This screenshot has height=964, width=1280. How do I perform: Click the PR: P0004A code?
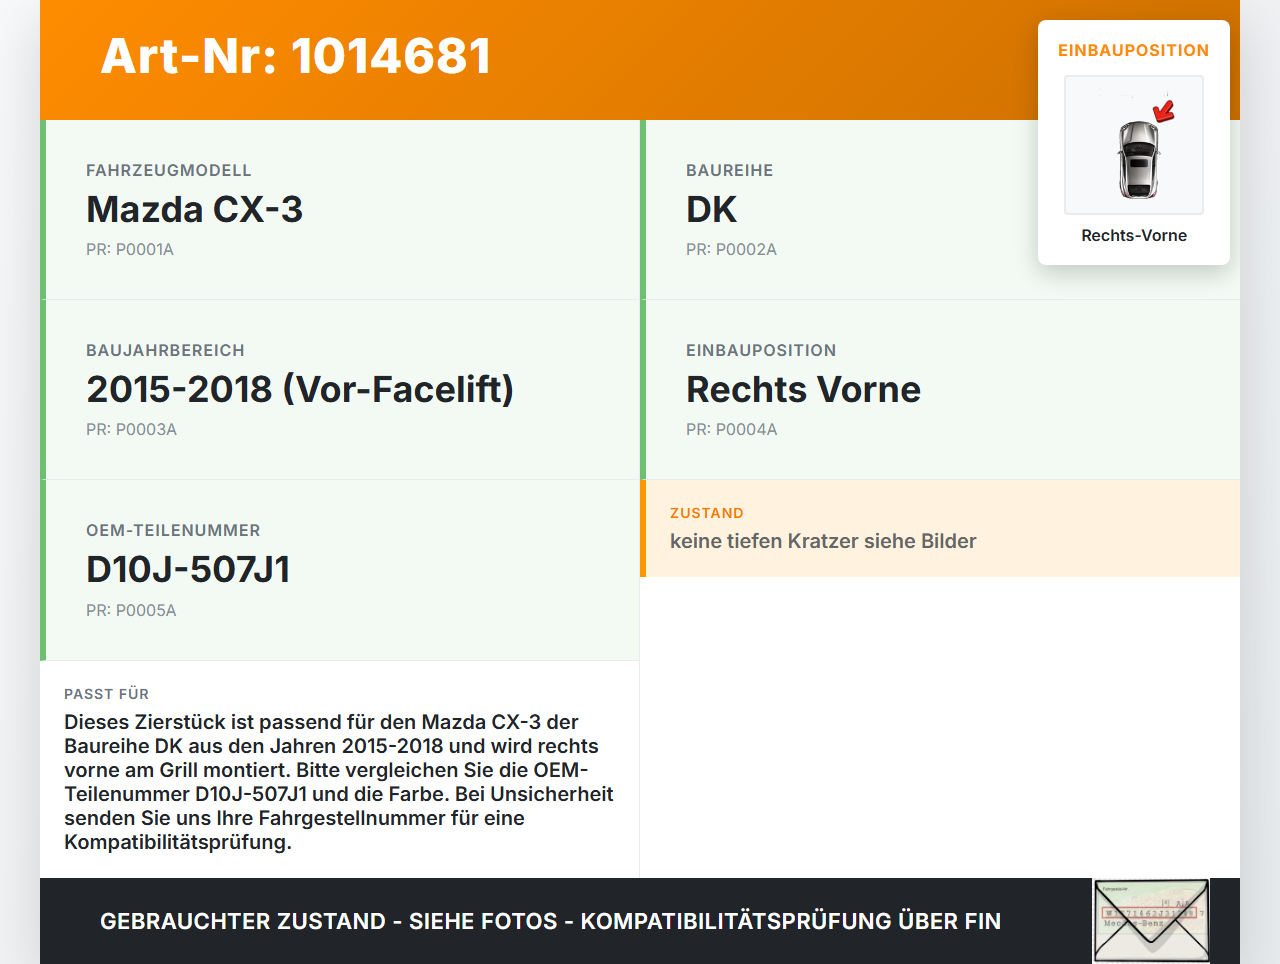tap(731, 429)
